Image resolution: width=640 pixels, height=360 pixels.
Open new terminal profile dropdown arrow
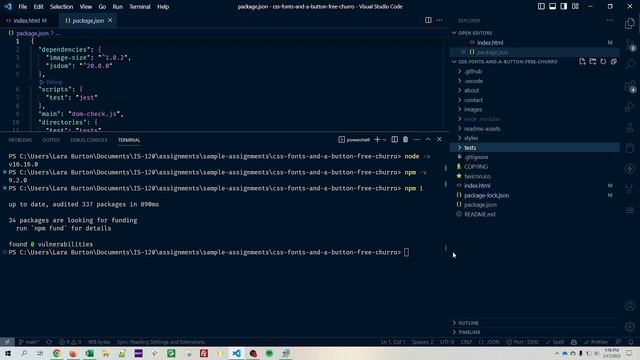tap(384, 140)
